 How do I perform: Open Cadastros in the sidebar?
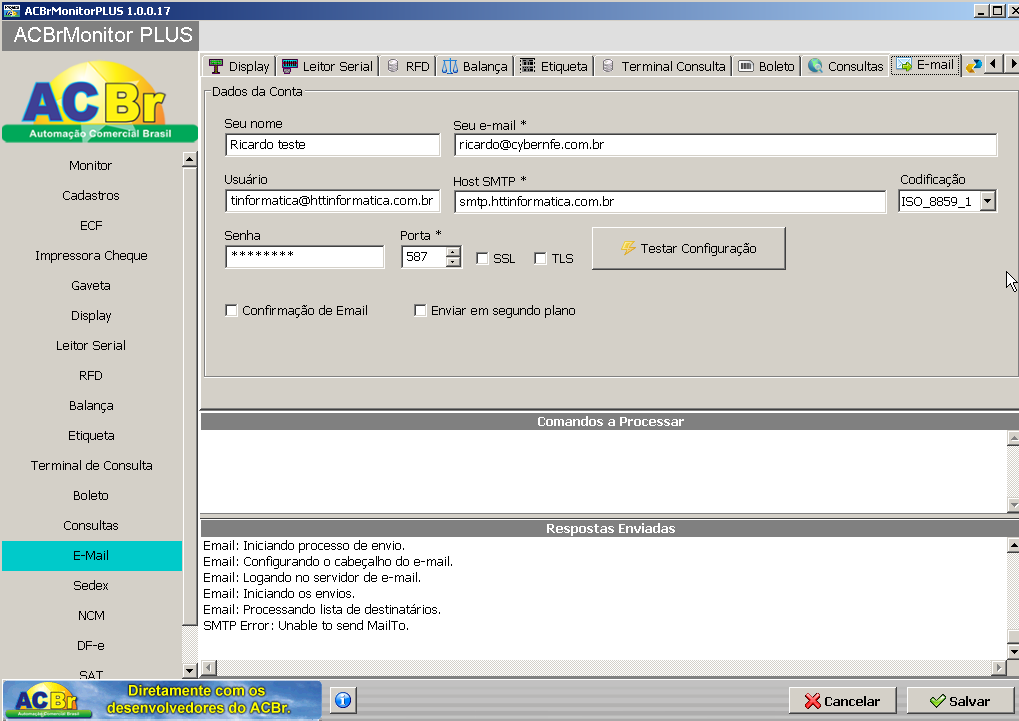91,196
